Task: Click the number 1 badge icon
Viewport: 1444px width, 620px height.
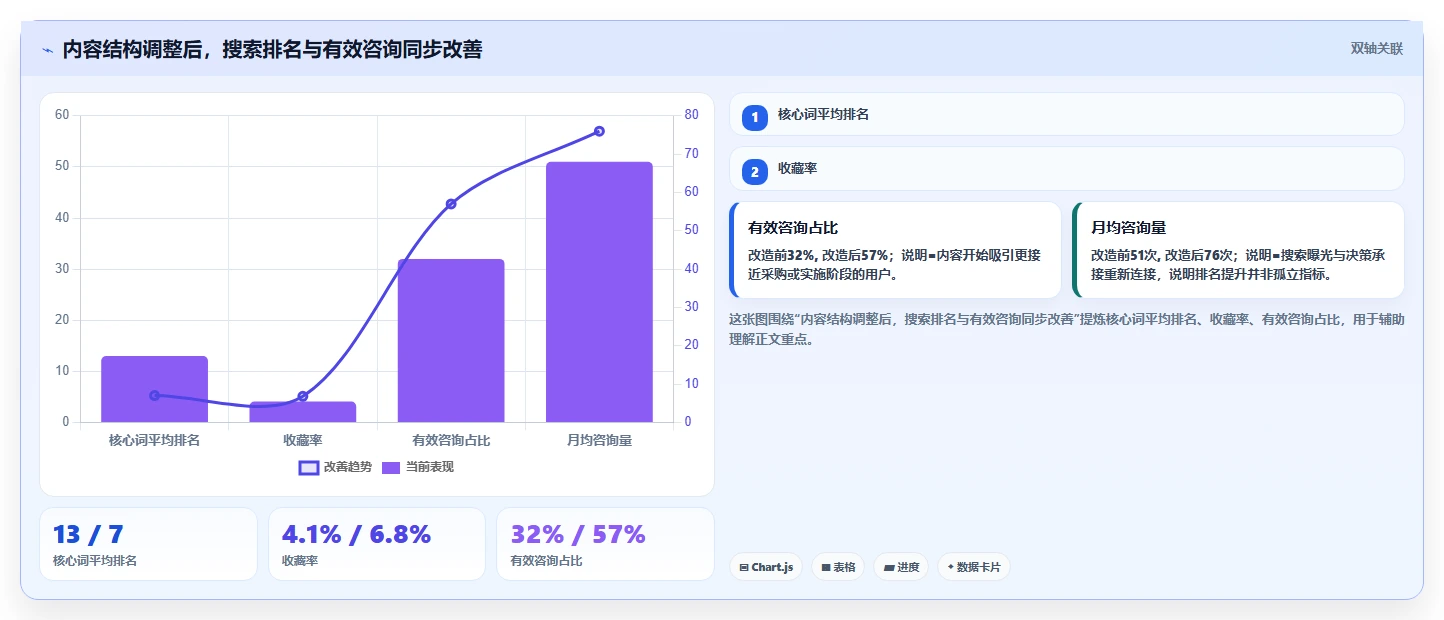Action: (x=755, y=117)
